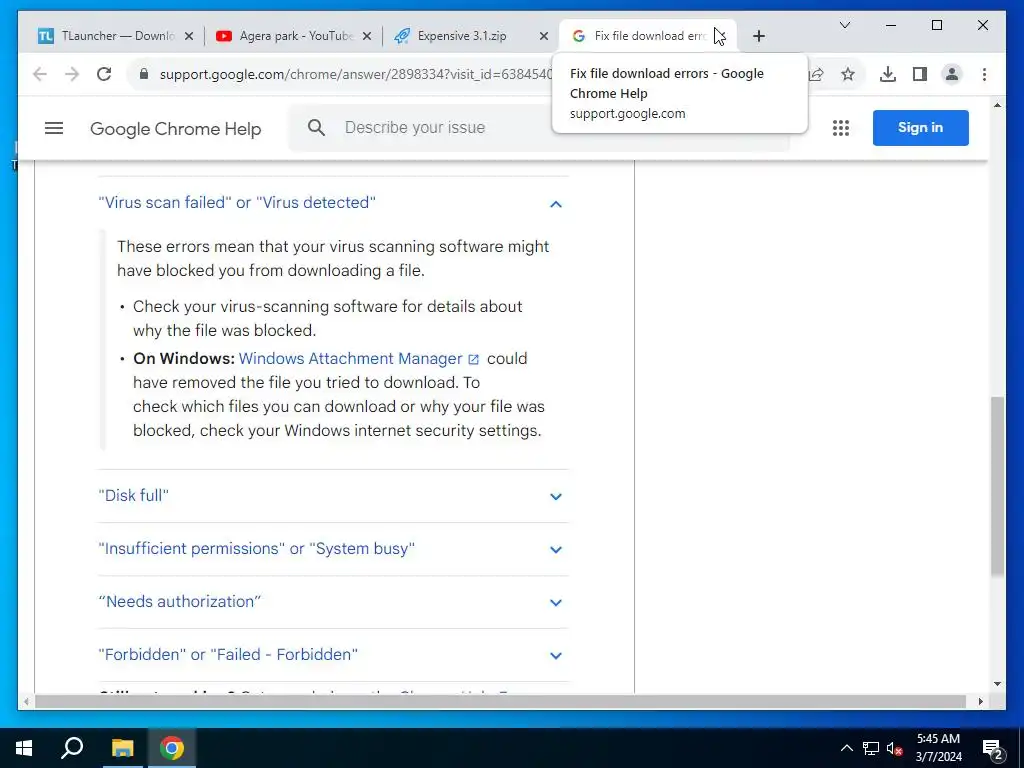
Task: Click the network tray icon
Action: (x=871, y=748)
